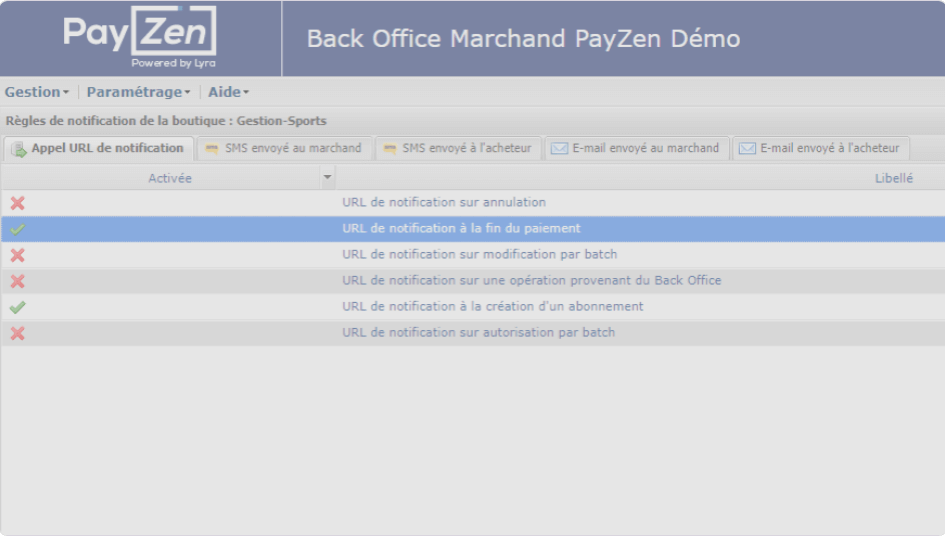Click green checkmark for fin du paiement
The image size is (945, 536).
coord(17,229)
